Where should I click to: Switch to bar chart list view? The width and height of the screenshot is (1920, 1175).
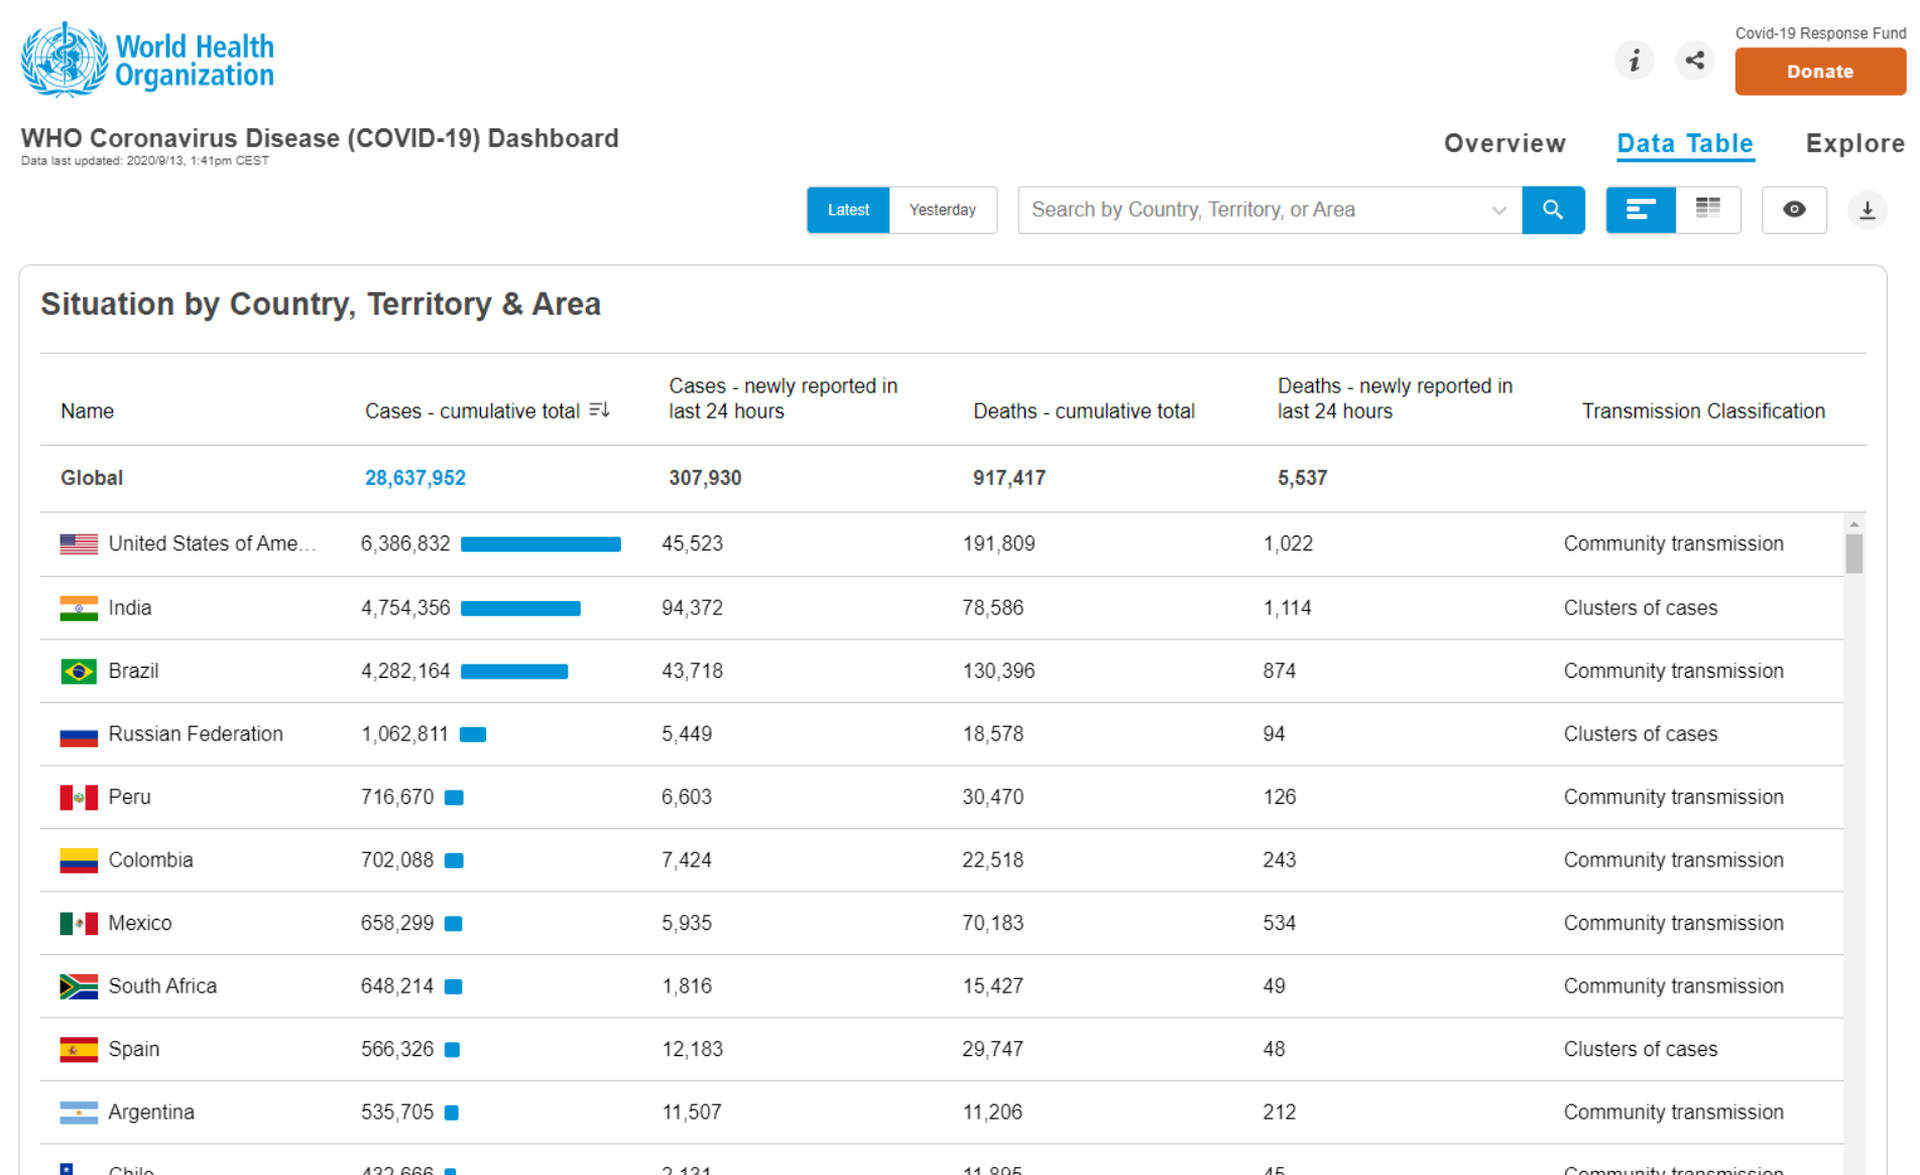coord(1640,210)
